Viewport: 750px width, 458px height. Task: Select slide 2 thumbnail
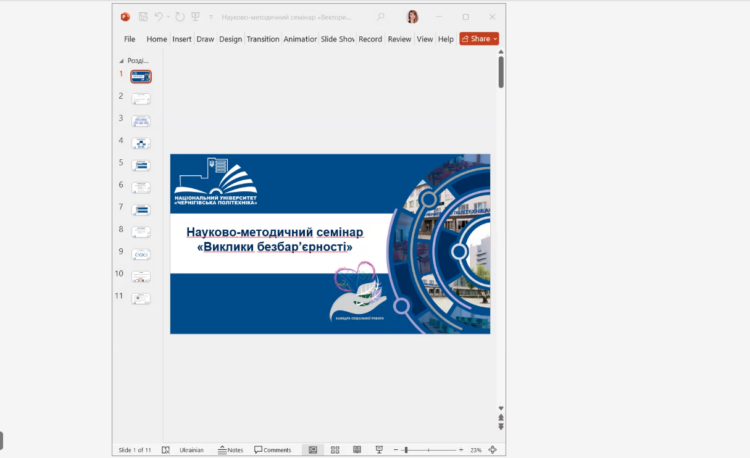pyautogui.click(x=141, y=98)
